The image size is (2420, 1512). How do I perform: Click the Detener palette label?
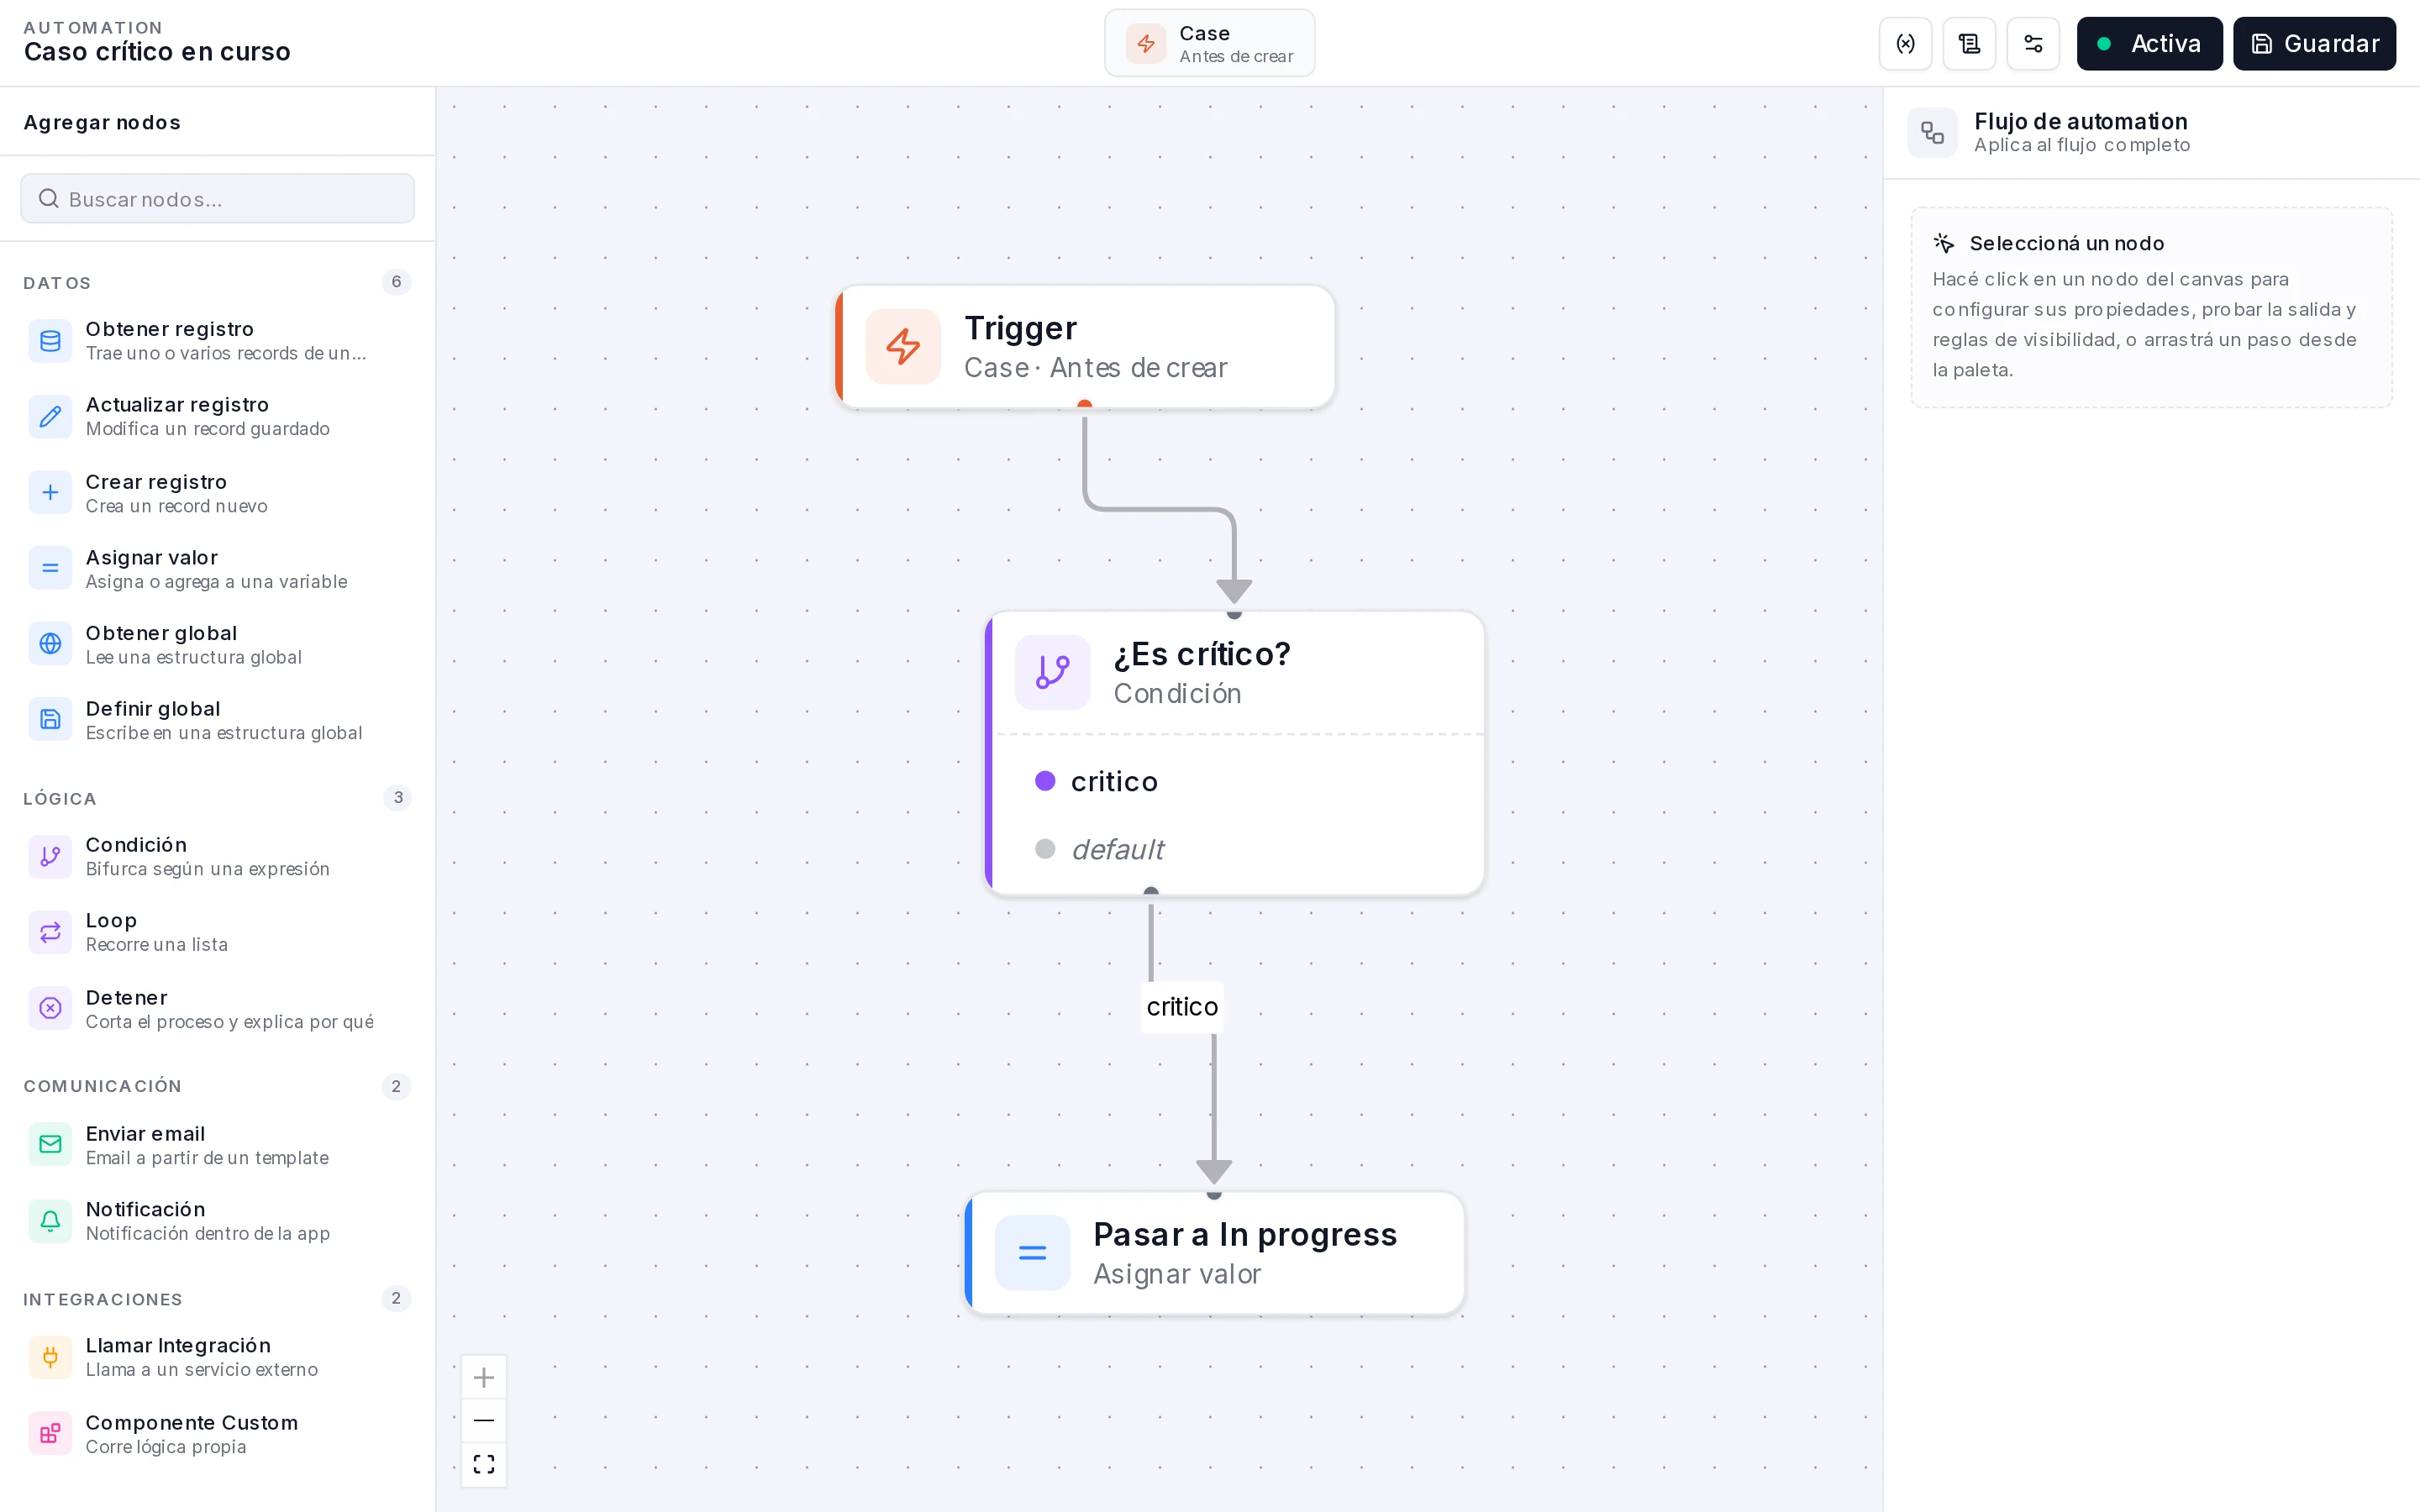click(x=126, y=998)
